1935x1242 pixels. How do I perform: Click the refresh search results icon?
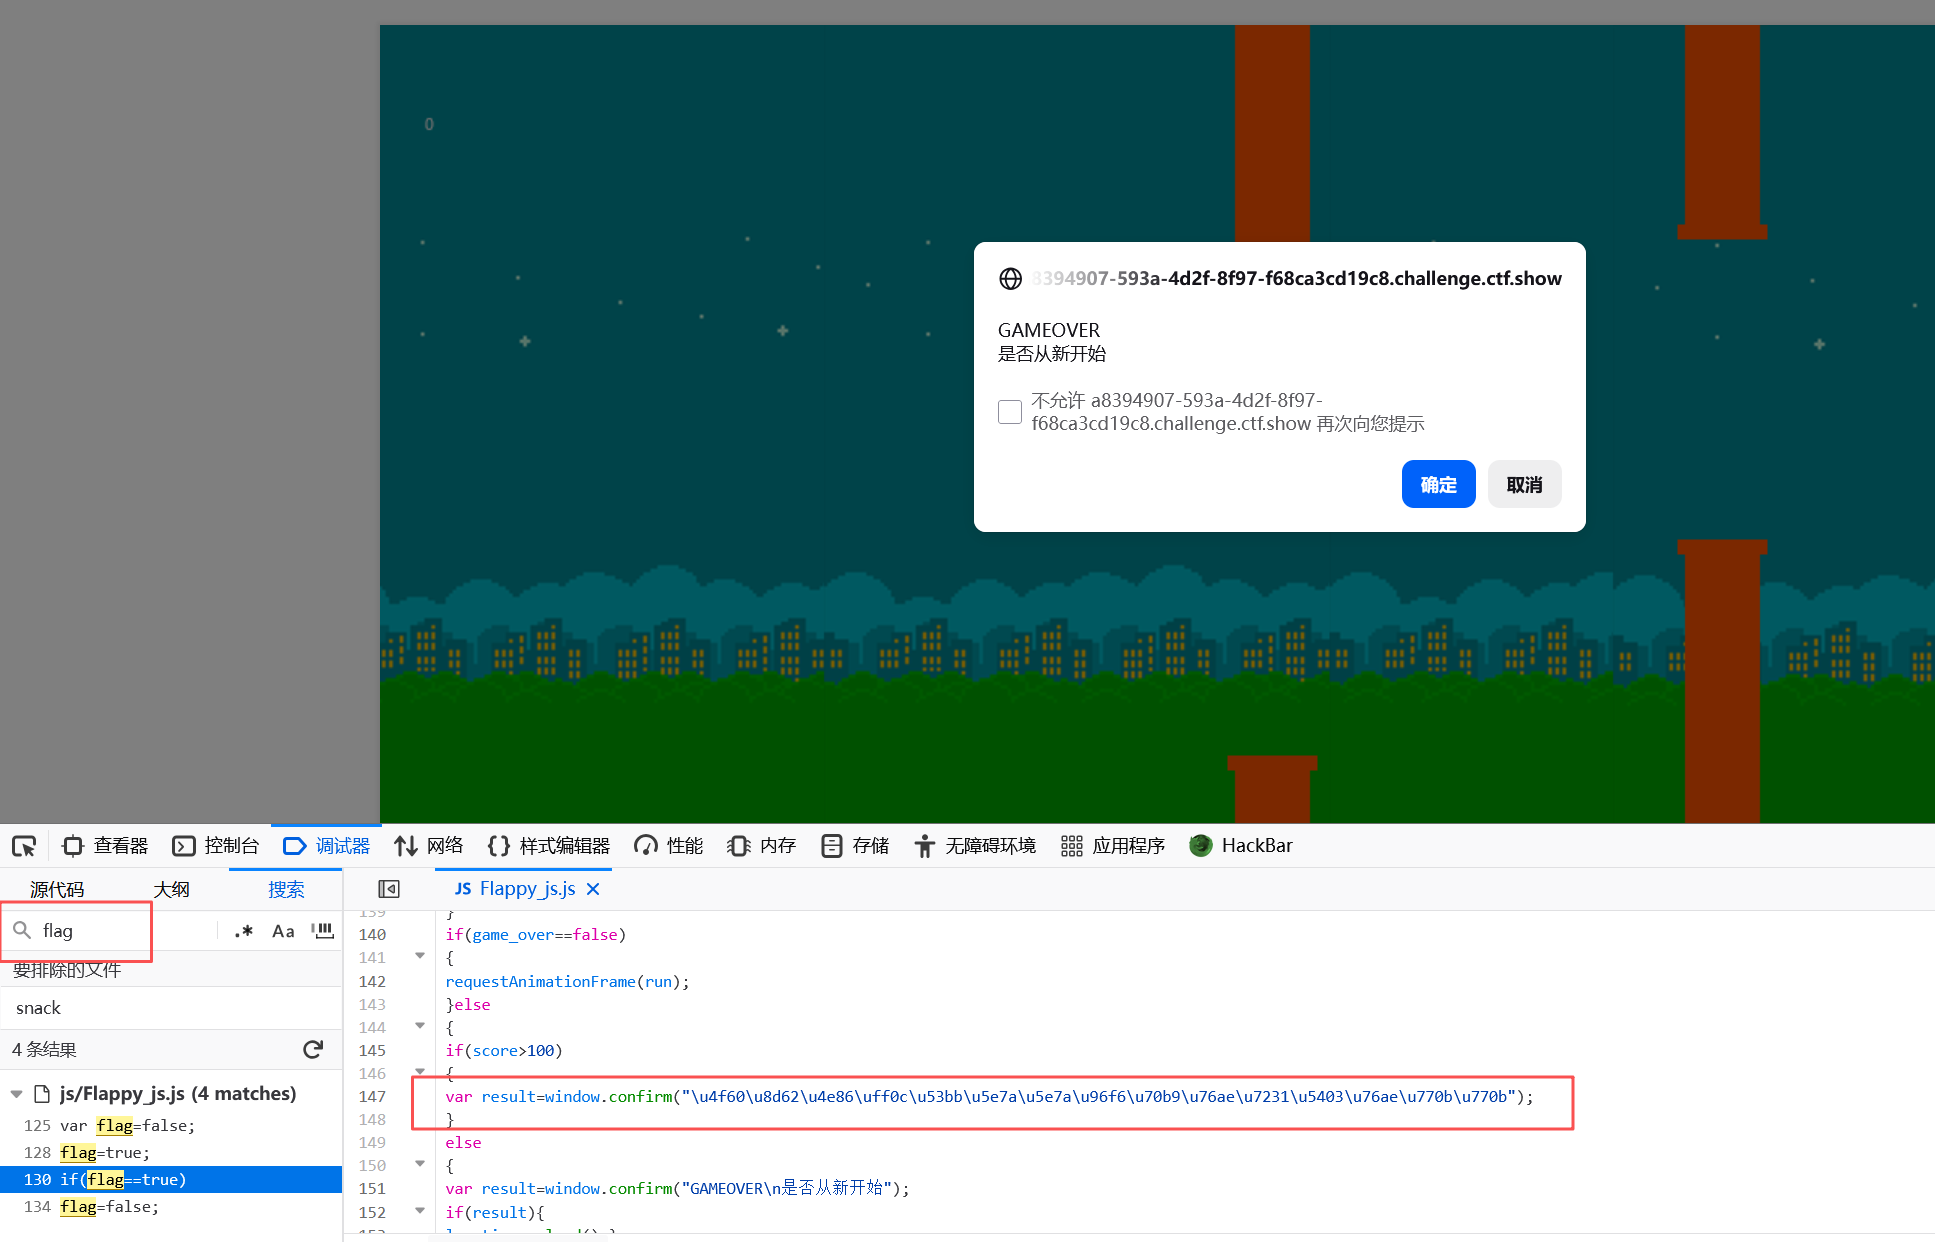(313, 1049)
